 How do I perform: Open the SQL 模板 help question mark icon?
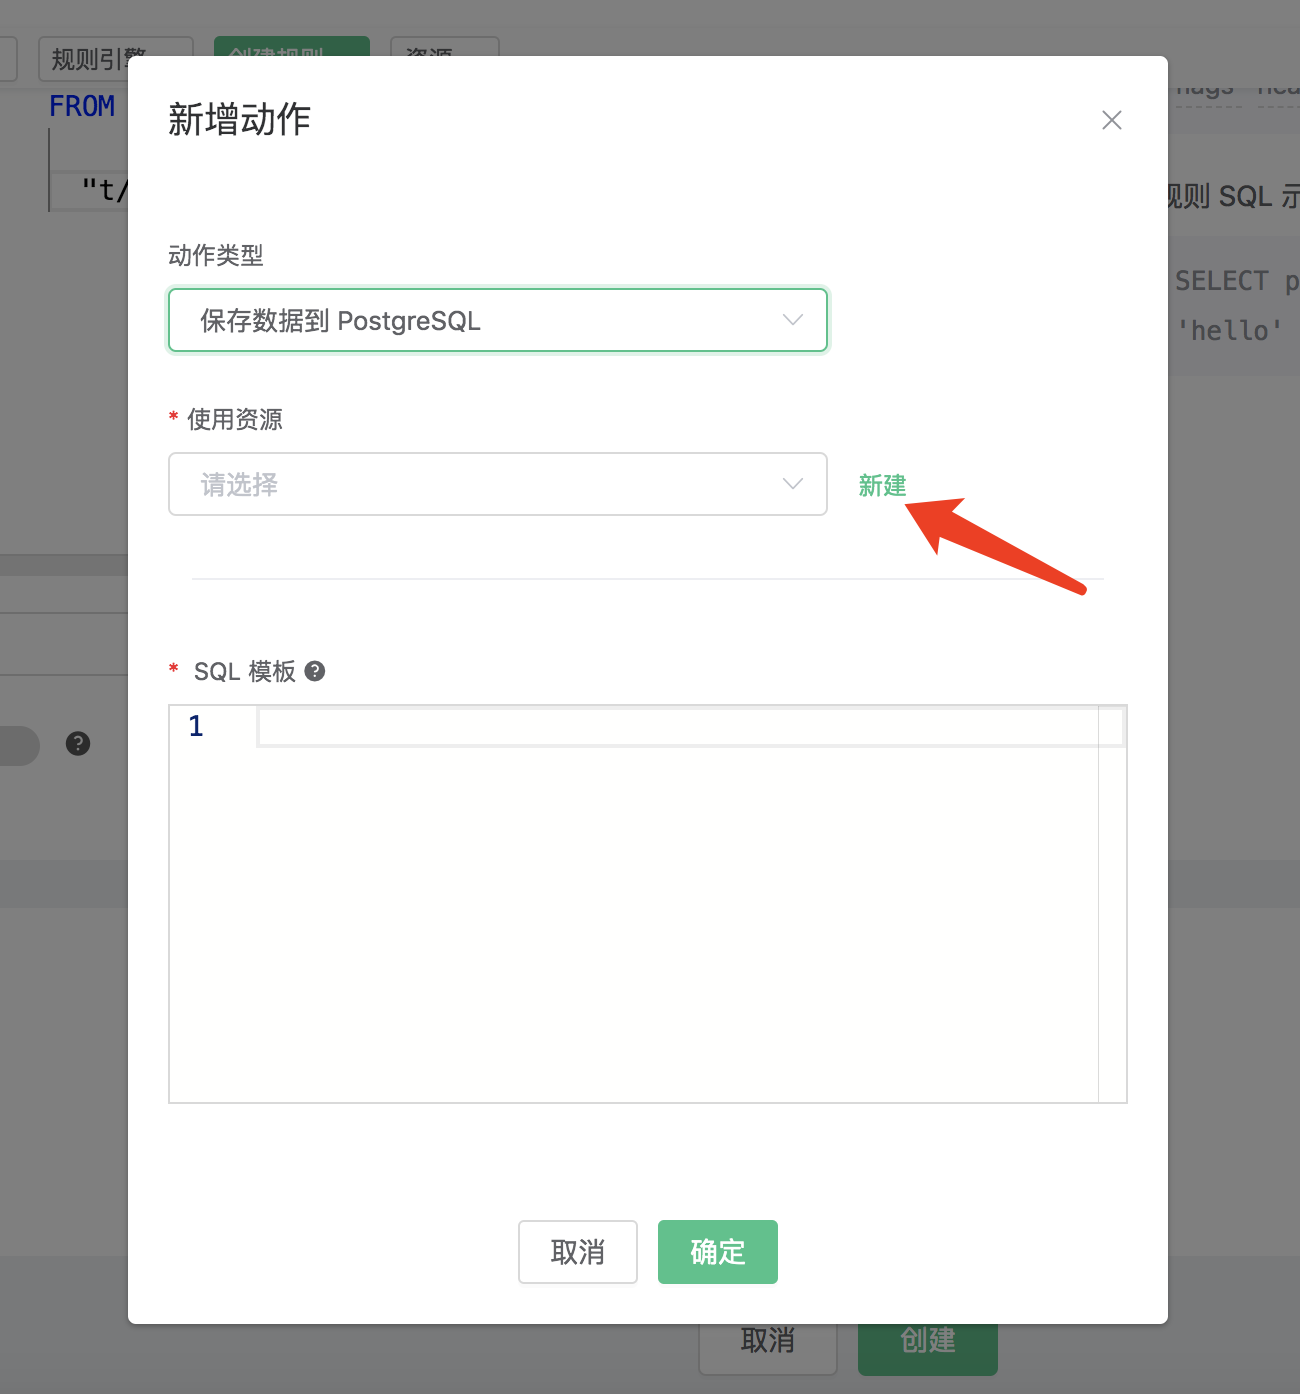(315, 671)
